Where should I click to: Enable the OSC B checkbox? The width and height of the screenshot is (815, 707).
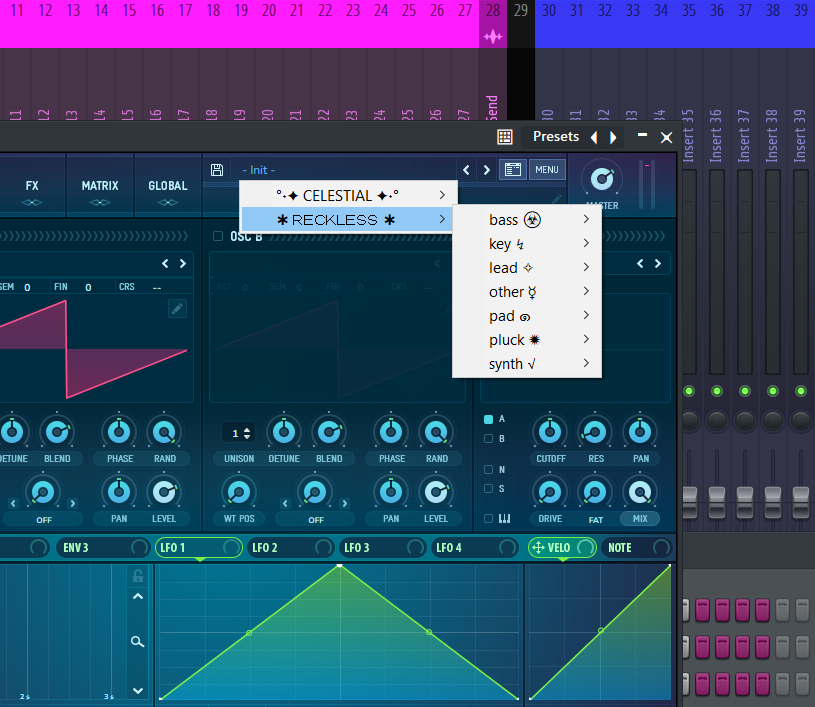pos(219,236)
